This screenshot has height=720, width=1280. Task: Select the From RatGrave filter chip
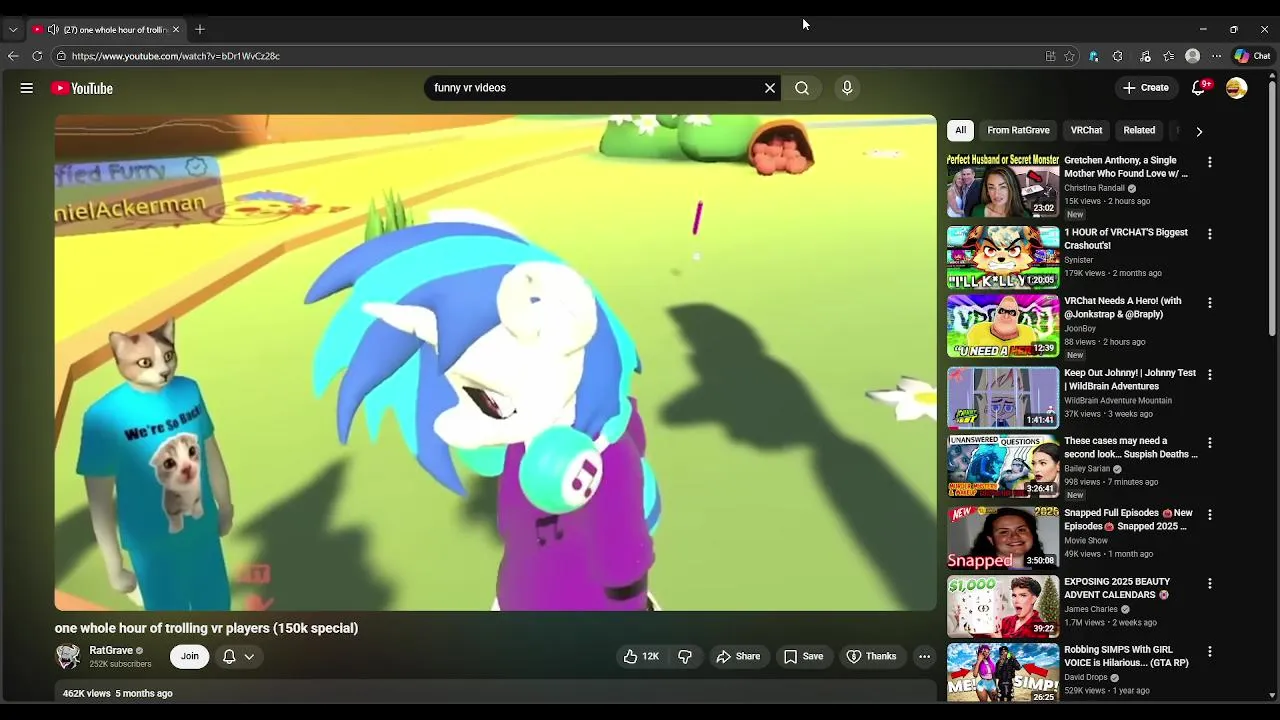pyautogui.click(x=1018, y=130)
